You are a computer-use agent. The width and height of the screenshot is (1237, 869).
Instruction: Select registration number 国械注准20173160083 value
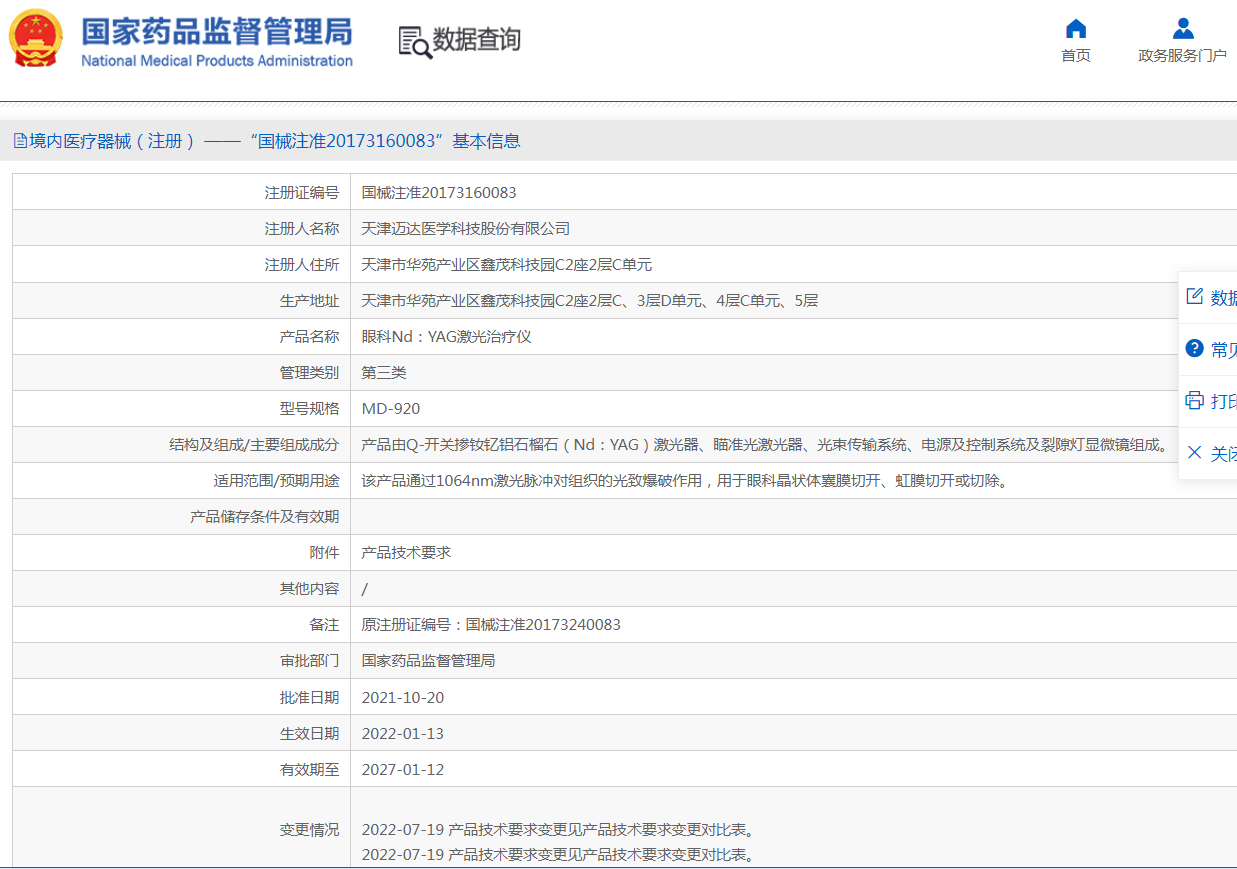[x=439, y=193]
